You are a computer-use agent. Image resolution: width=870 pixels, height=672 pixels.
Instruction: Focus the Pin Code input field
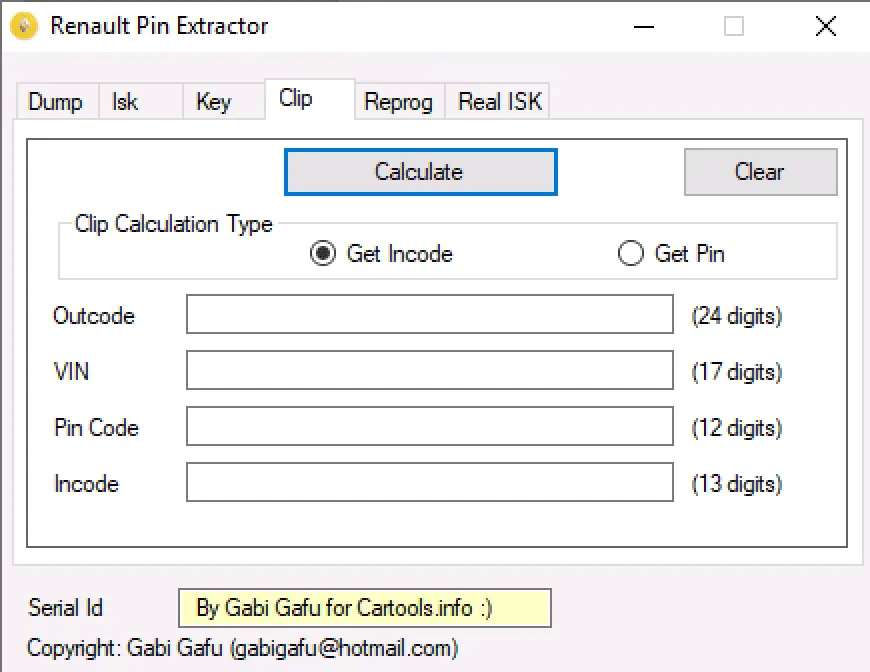click(430, 426)
